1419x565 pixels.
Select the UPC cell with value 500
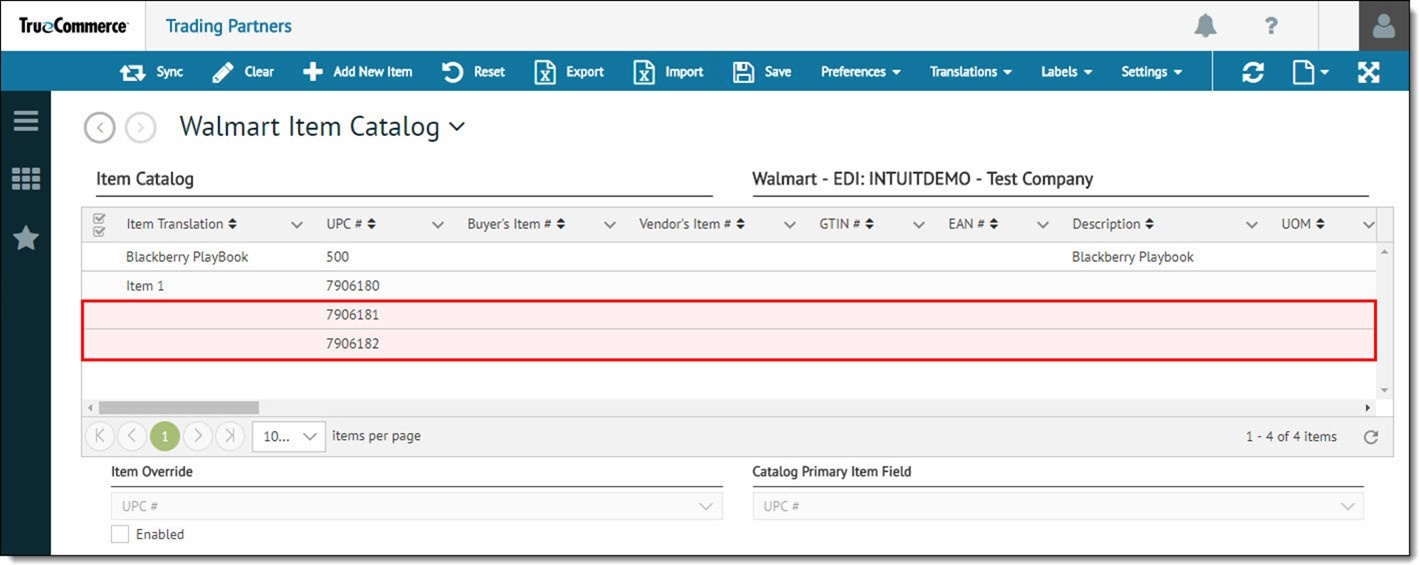(338, 257)
